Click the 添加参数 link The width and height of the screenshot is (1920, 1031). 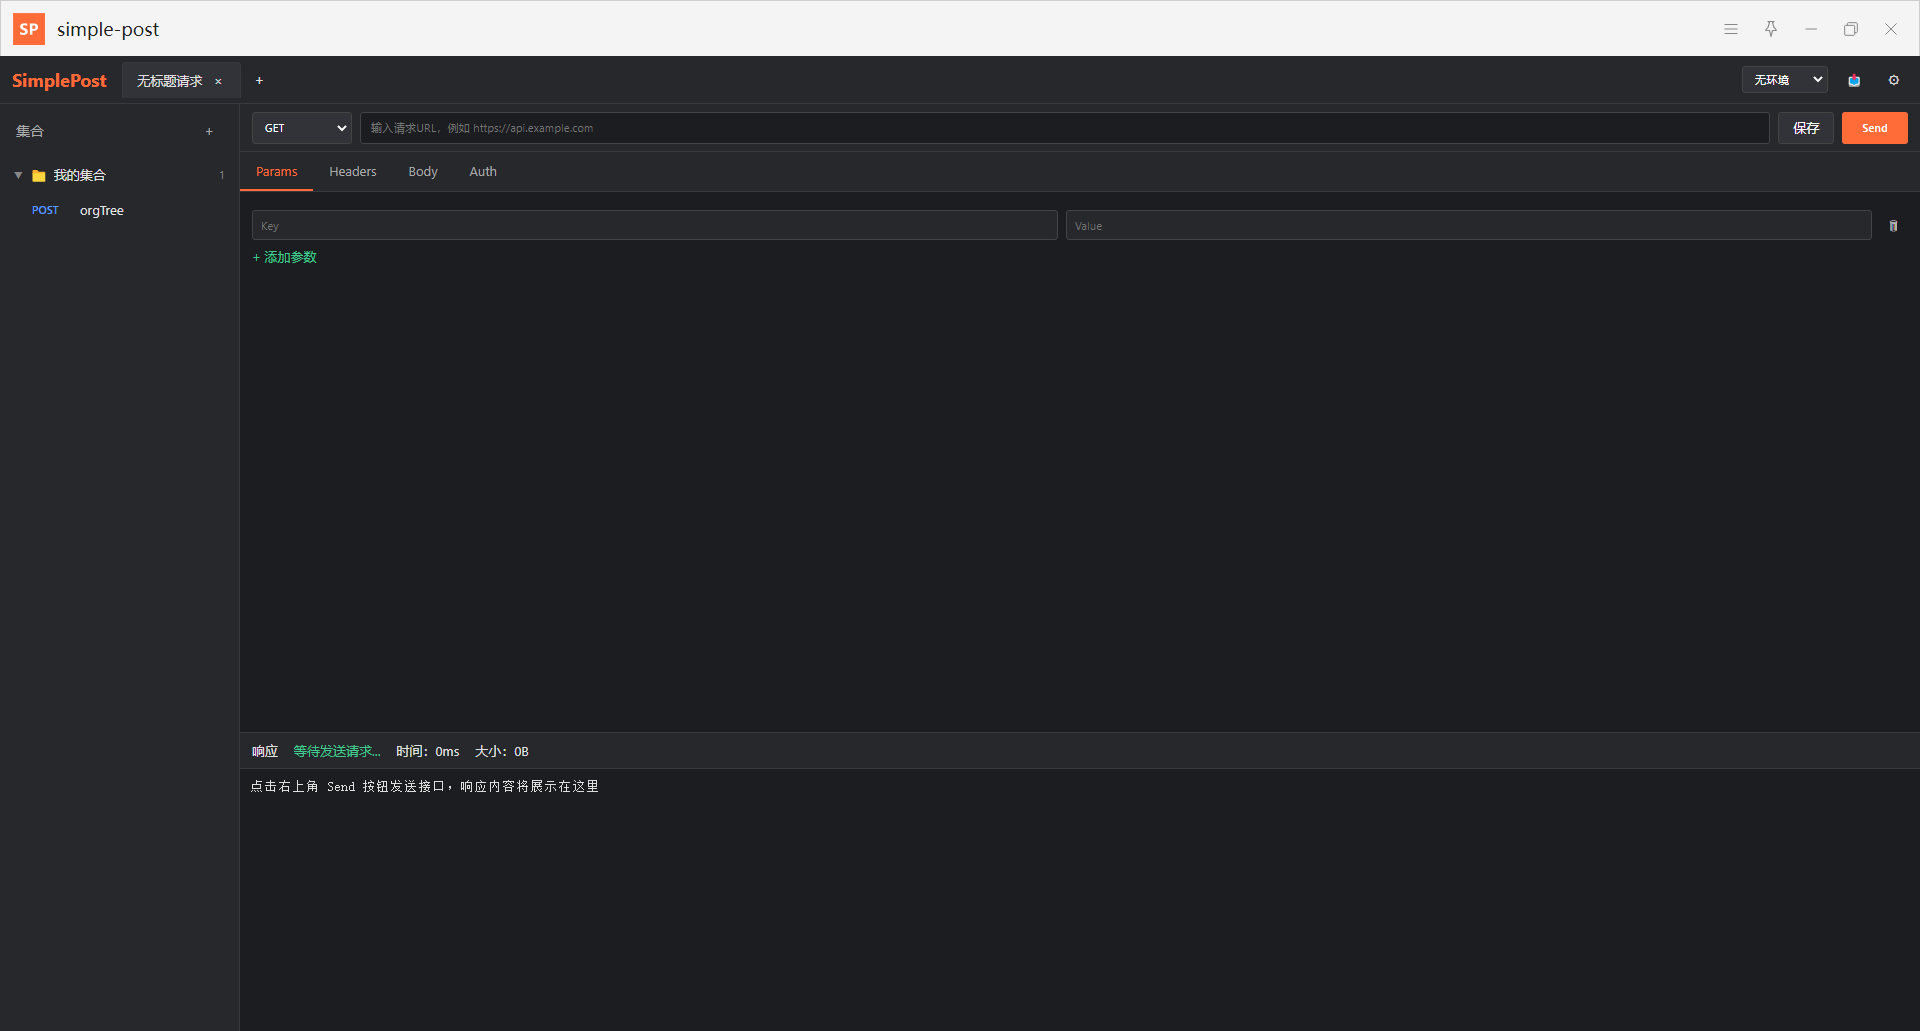(285, 257)
